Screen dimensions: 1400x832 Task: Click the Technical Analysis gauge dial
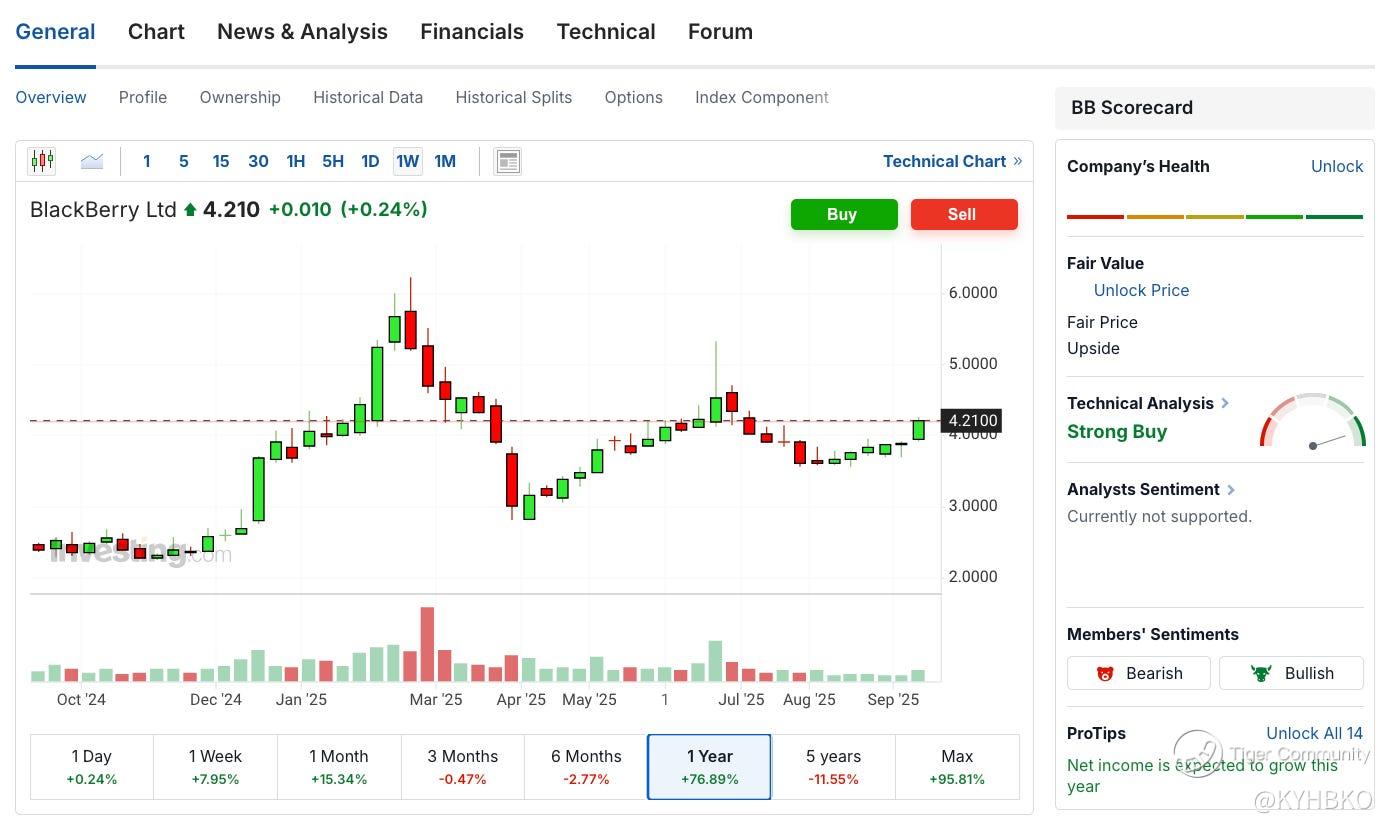[1313, 420]
